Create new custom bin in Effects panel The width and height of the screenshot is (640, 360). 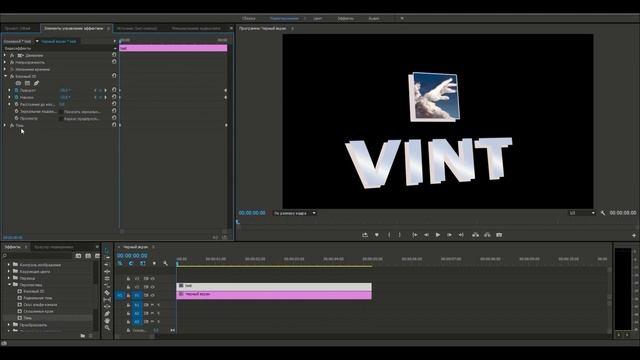(83, 336)
